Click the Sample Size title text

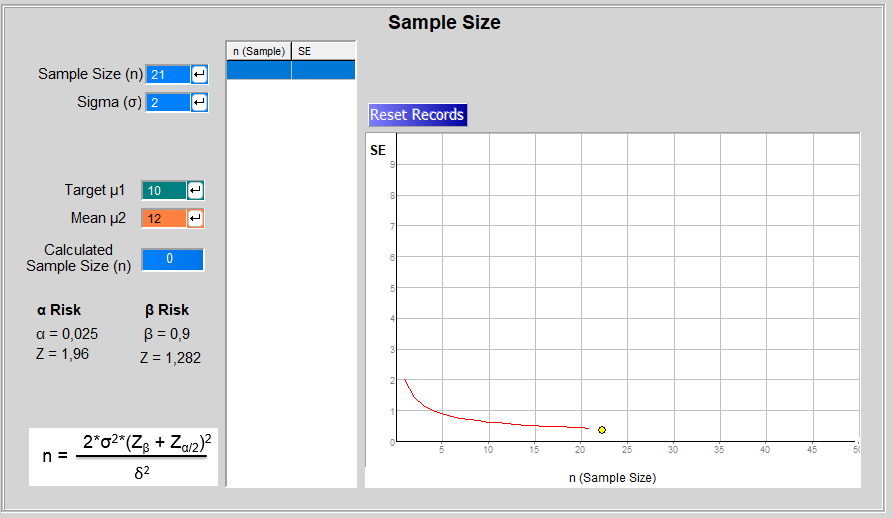tap(444, 22)
